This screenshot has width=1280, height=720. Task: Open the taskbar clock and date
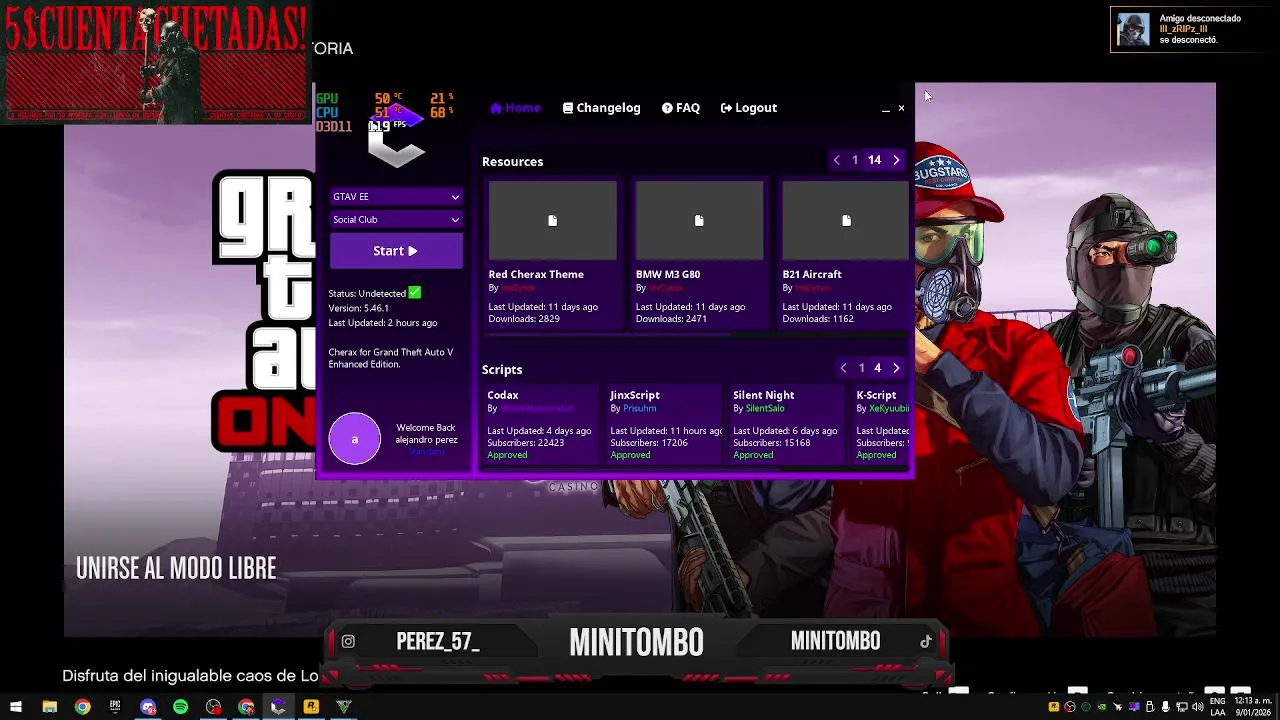click(x=1253, y=707)
